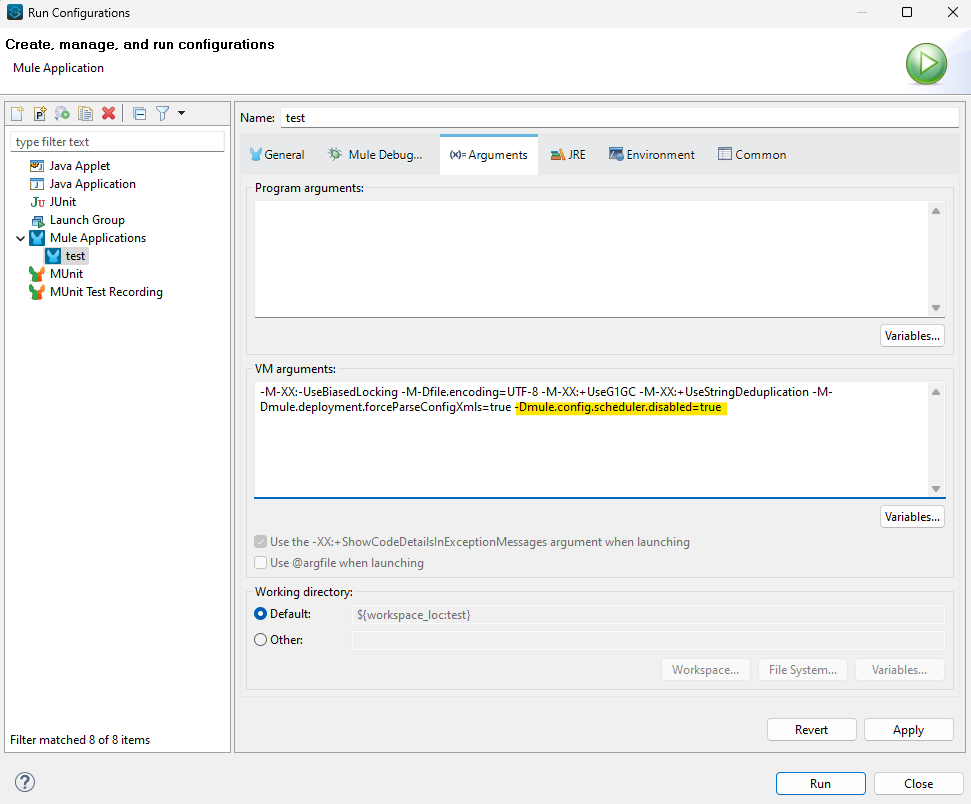Click the JUnit icon in tree

tap(37, 202)
